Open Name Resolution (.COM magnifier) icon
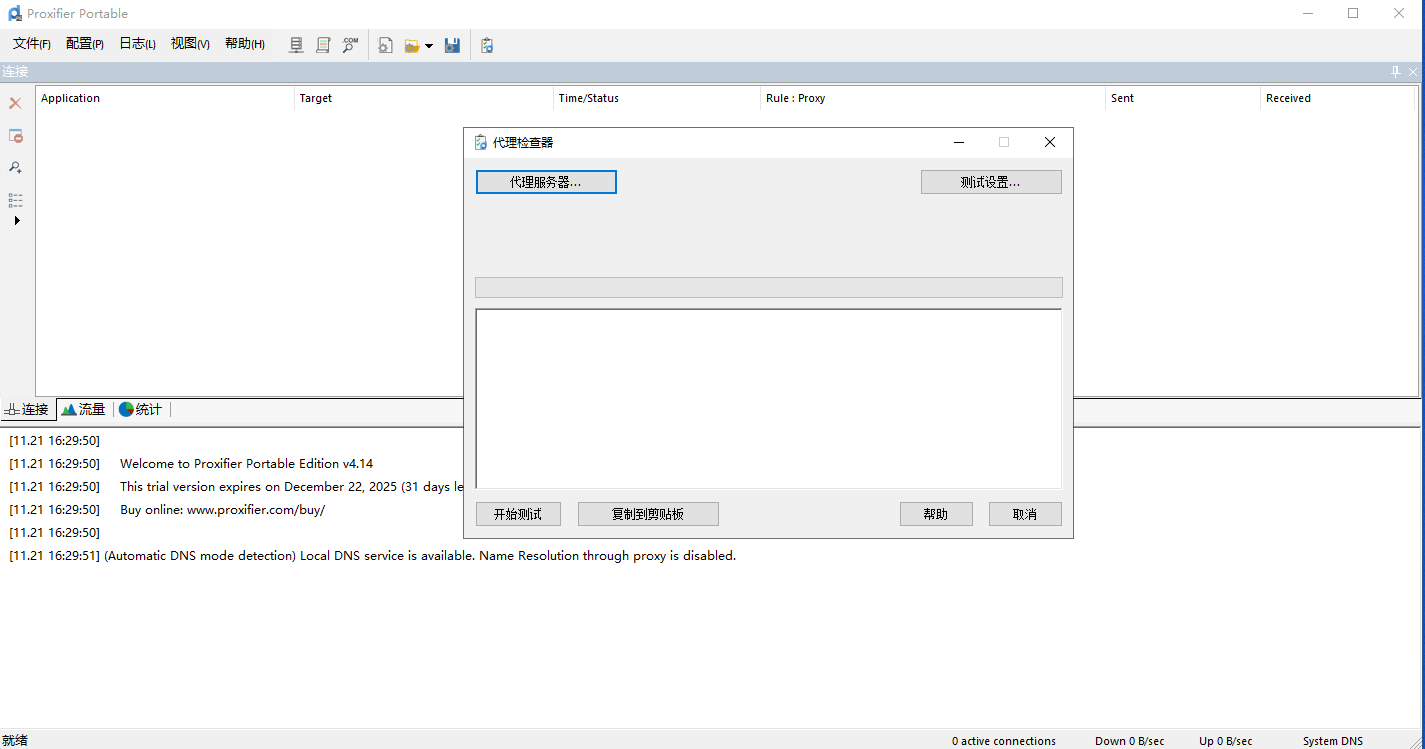The image size is (1425, 749). [x=350, y=45]
